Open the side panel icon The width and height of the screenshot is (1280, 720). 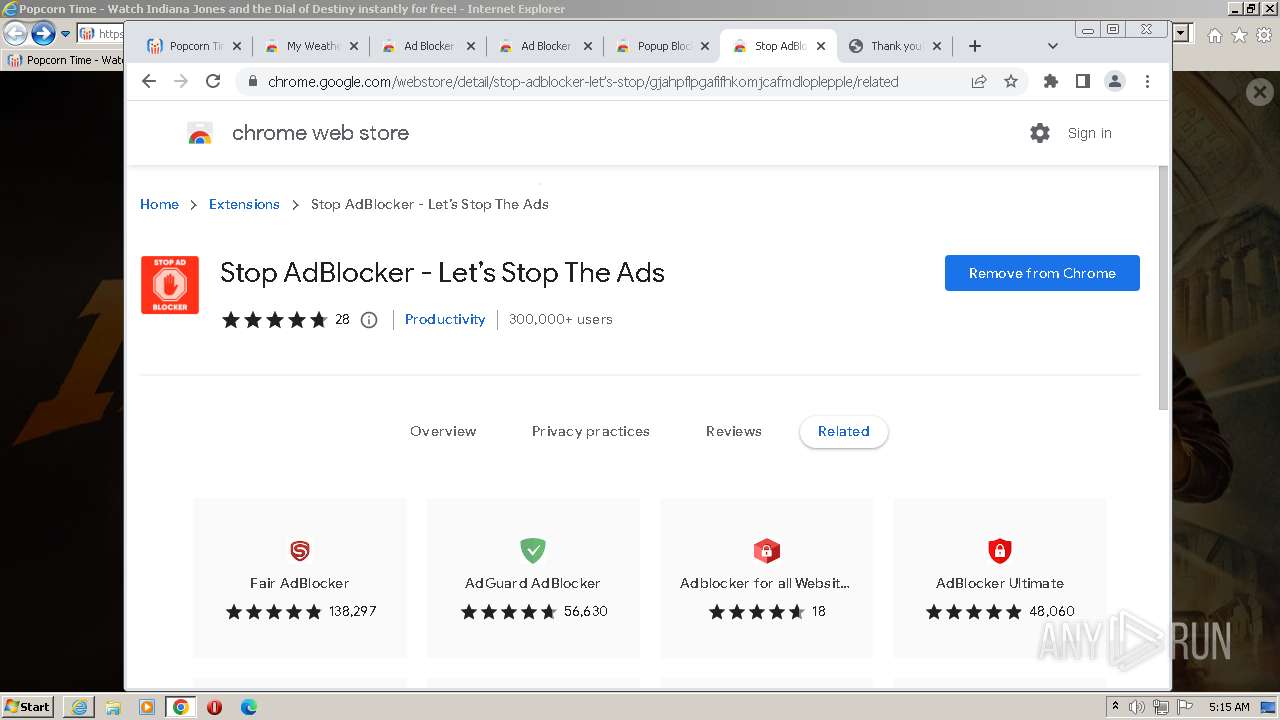[x=1082, y=82]
